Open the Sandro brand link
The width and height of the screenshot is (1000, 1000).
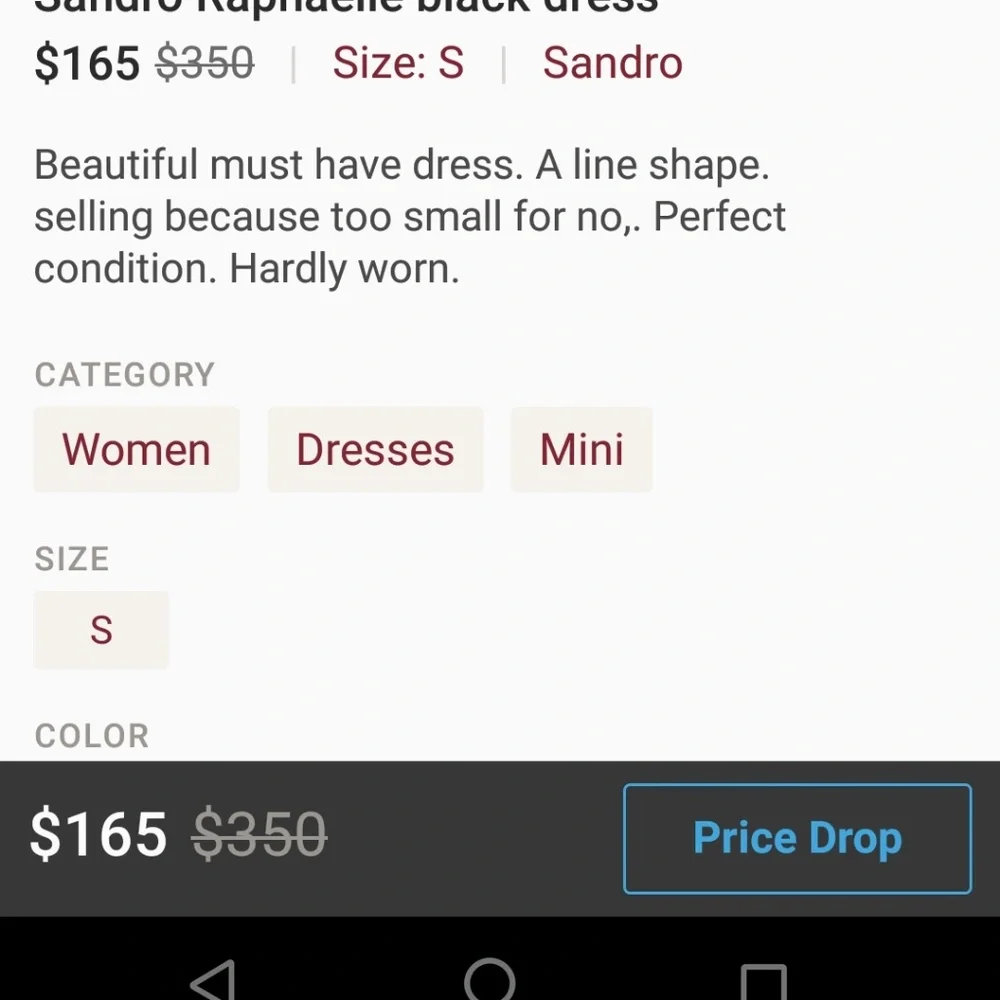coord(612,62)
